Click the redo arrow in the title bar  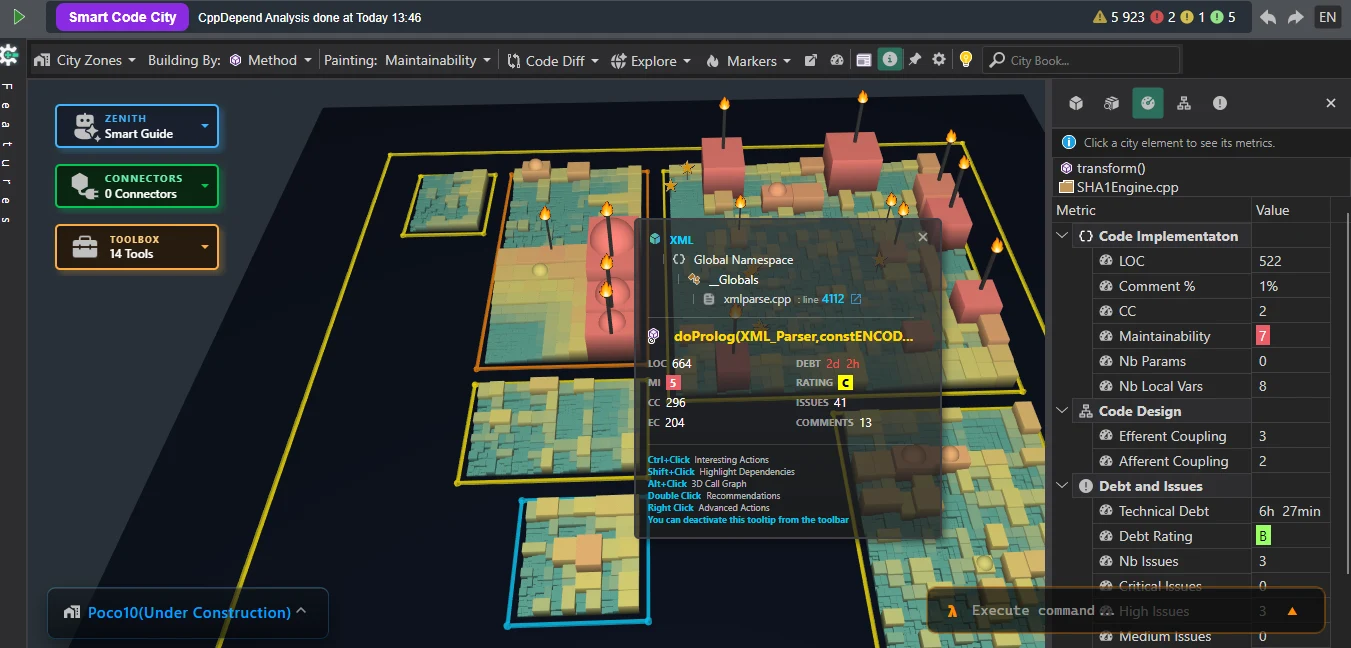coord(1295,17)
